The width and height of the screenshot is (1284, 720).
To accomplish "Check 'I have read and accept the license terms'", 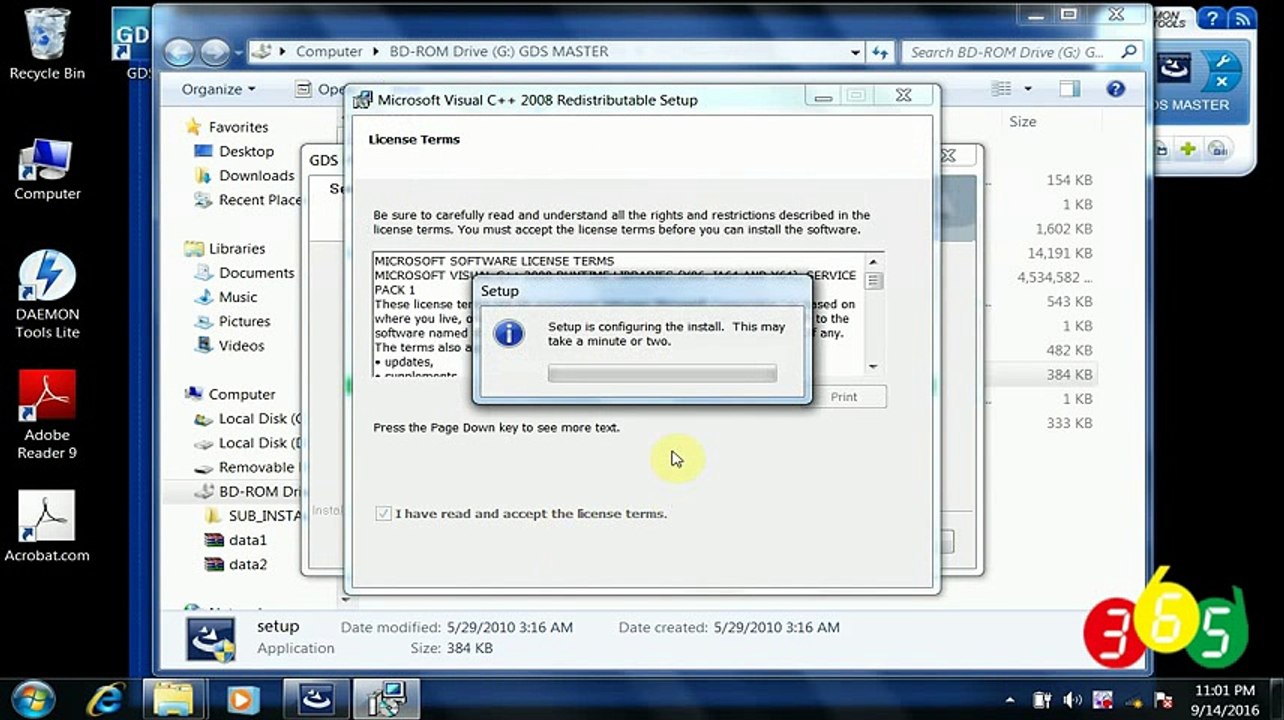I will (383, 513).
